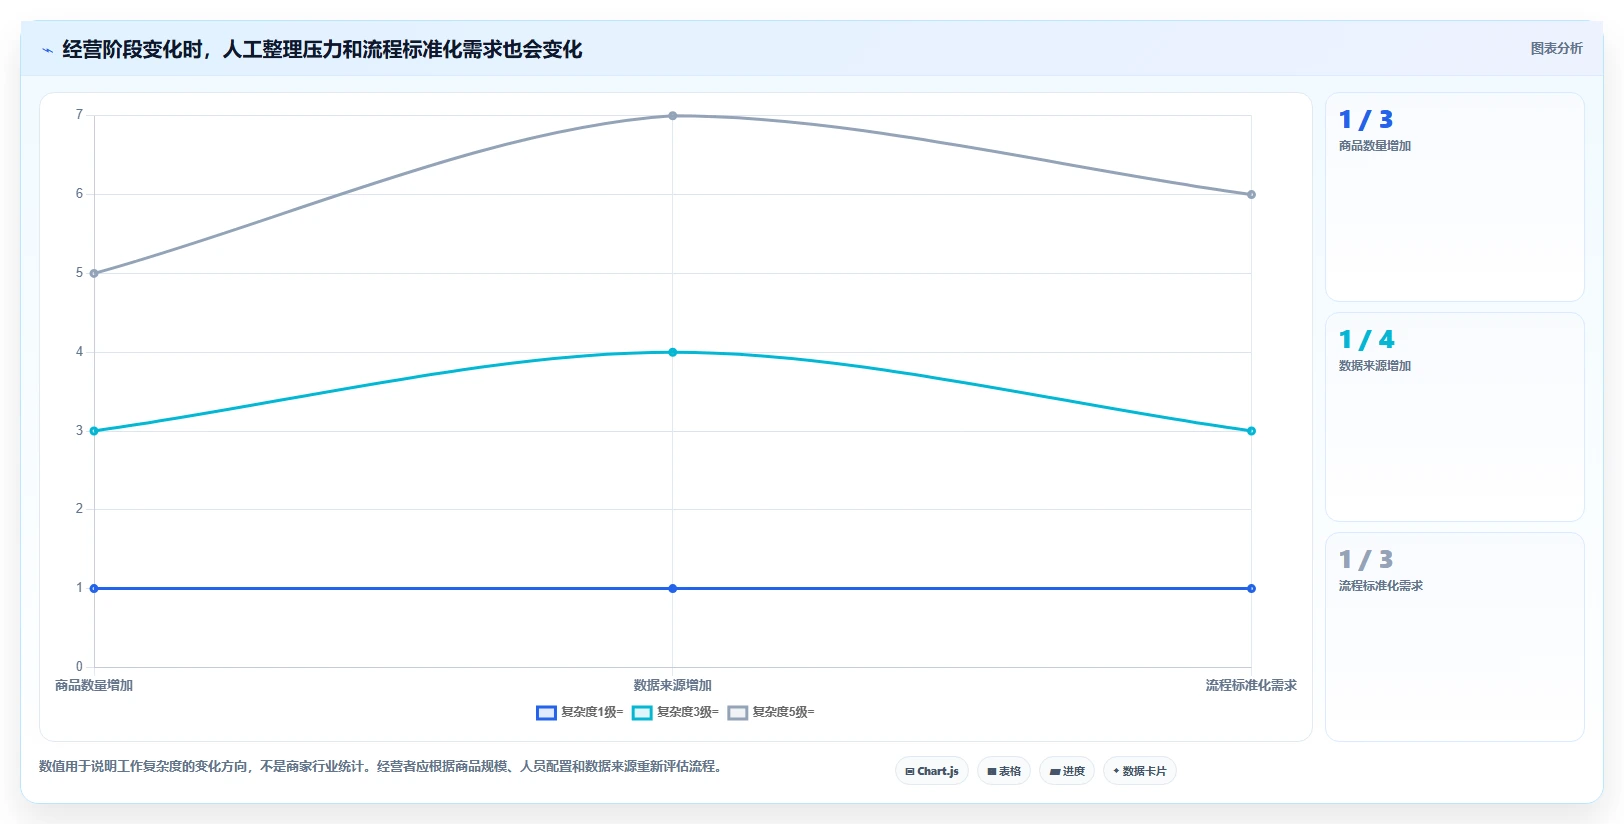Click the blue data point at 商品数量增加
Viewport: 1624px width, 824px height.
[94, 588]
